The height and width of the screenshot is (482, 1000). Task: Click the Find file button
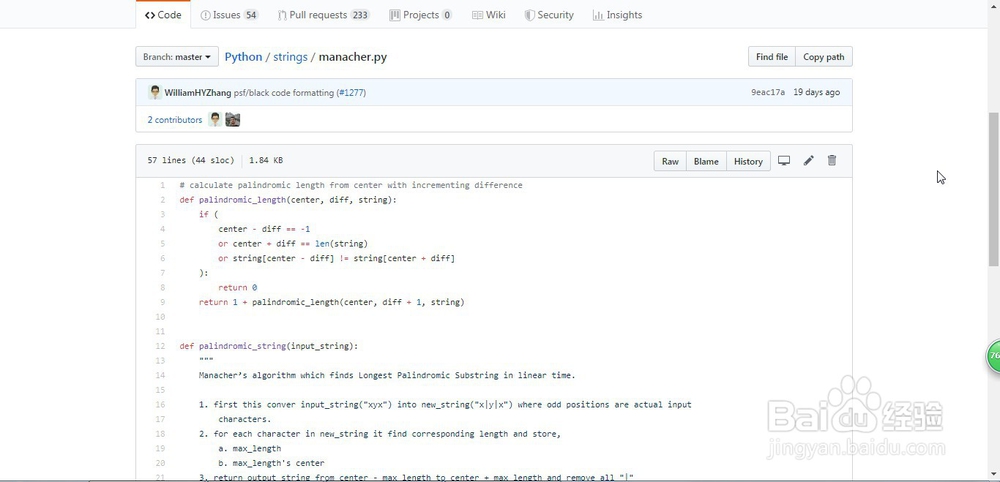(772, 57)
